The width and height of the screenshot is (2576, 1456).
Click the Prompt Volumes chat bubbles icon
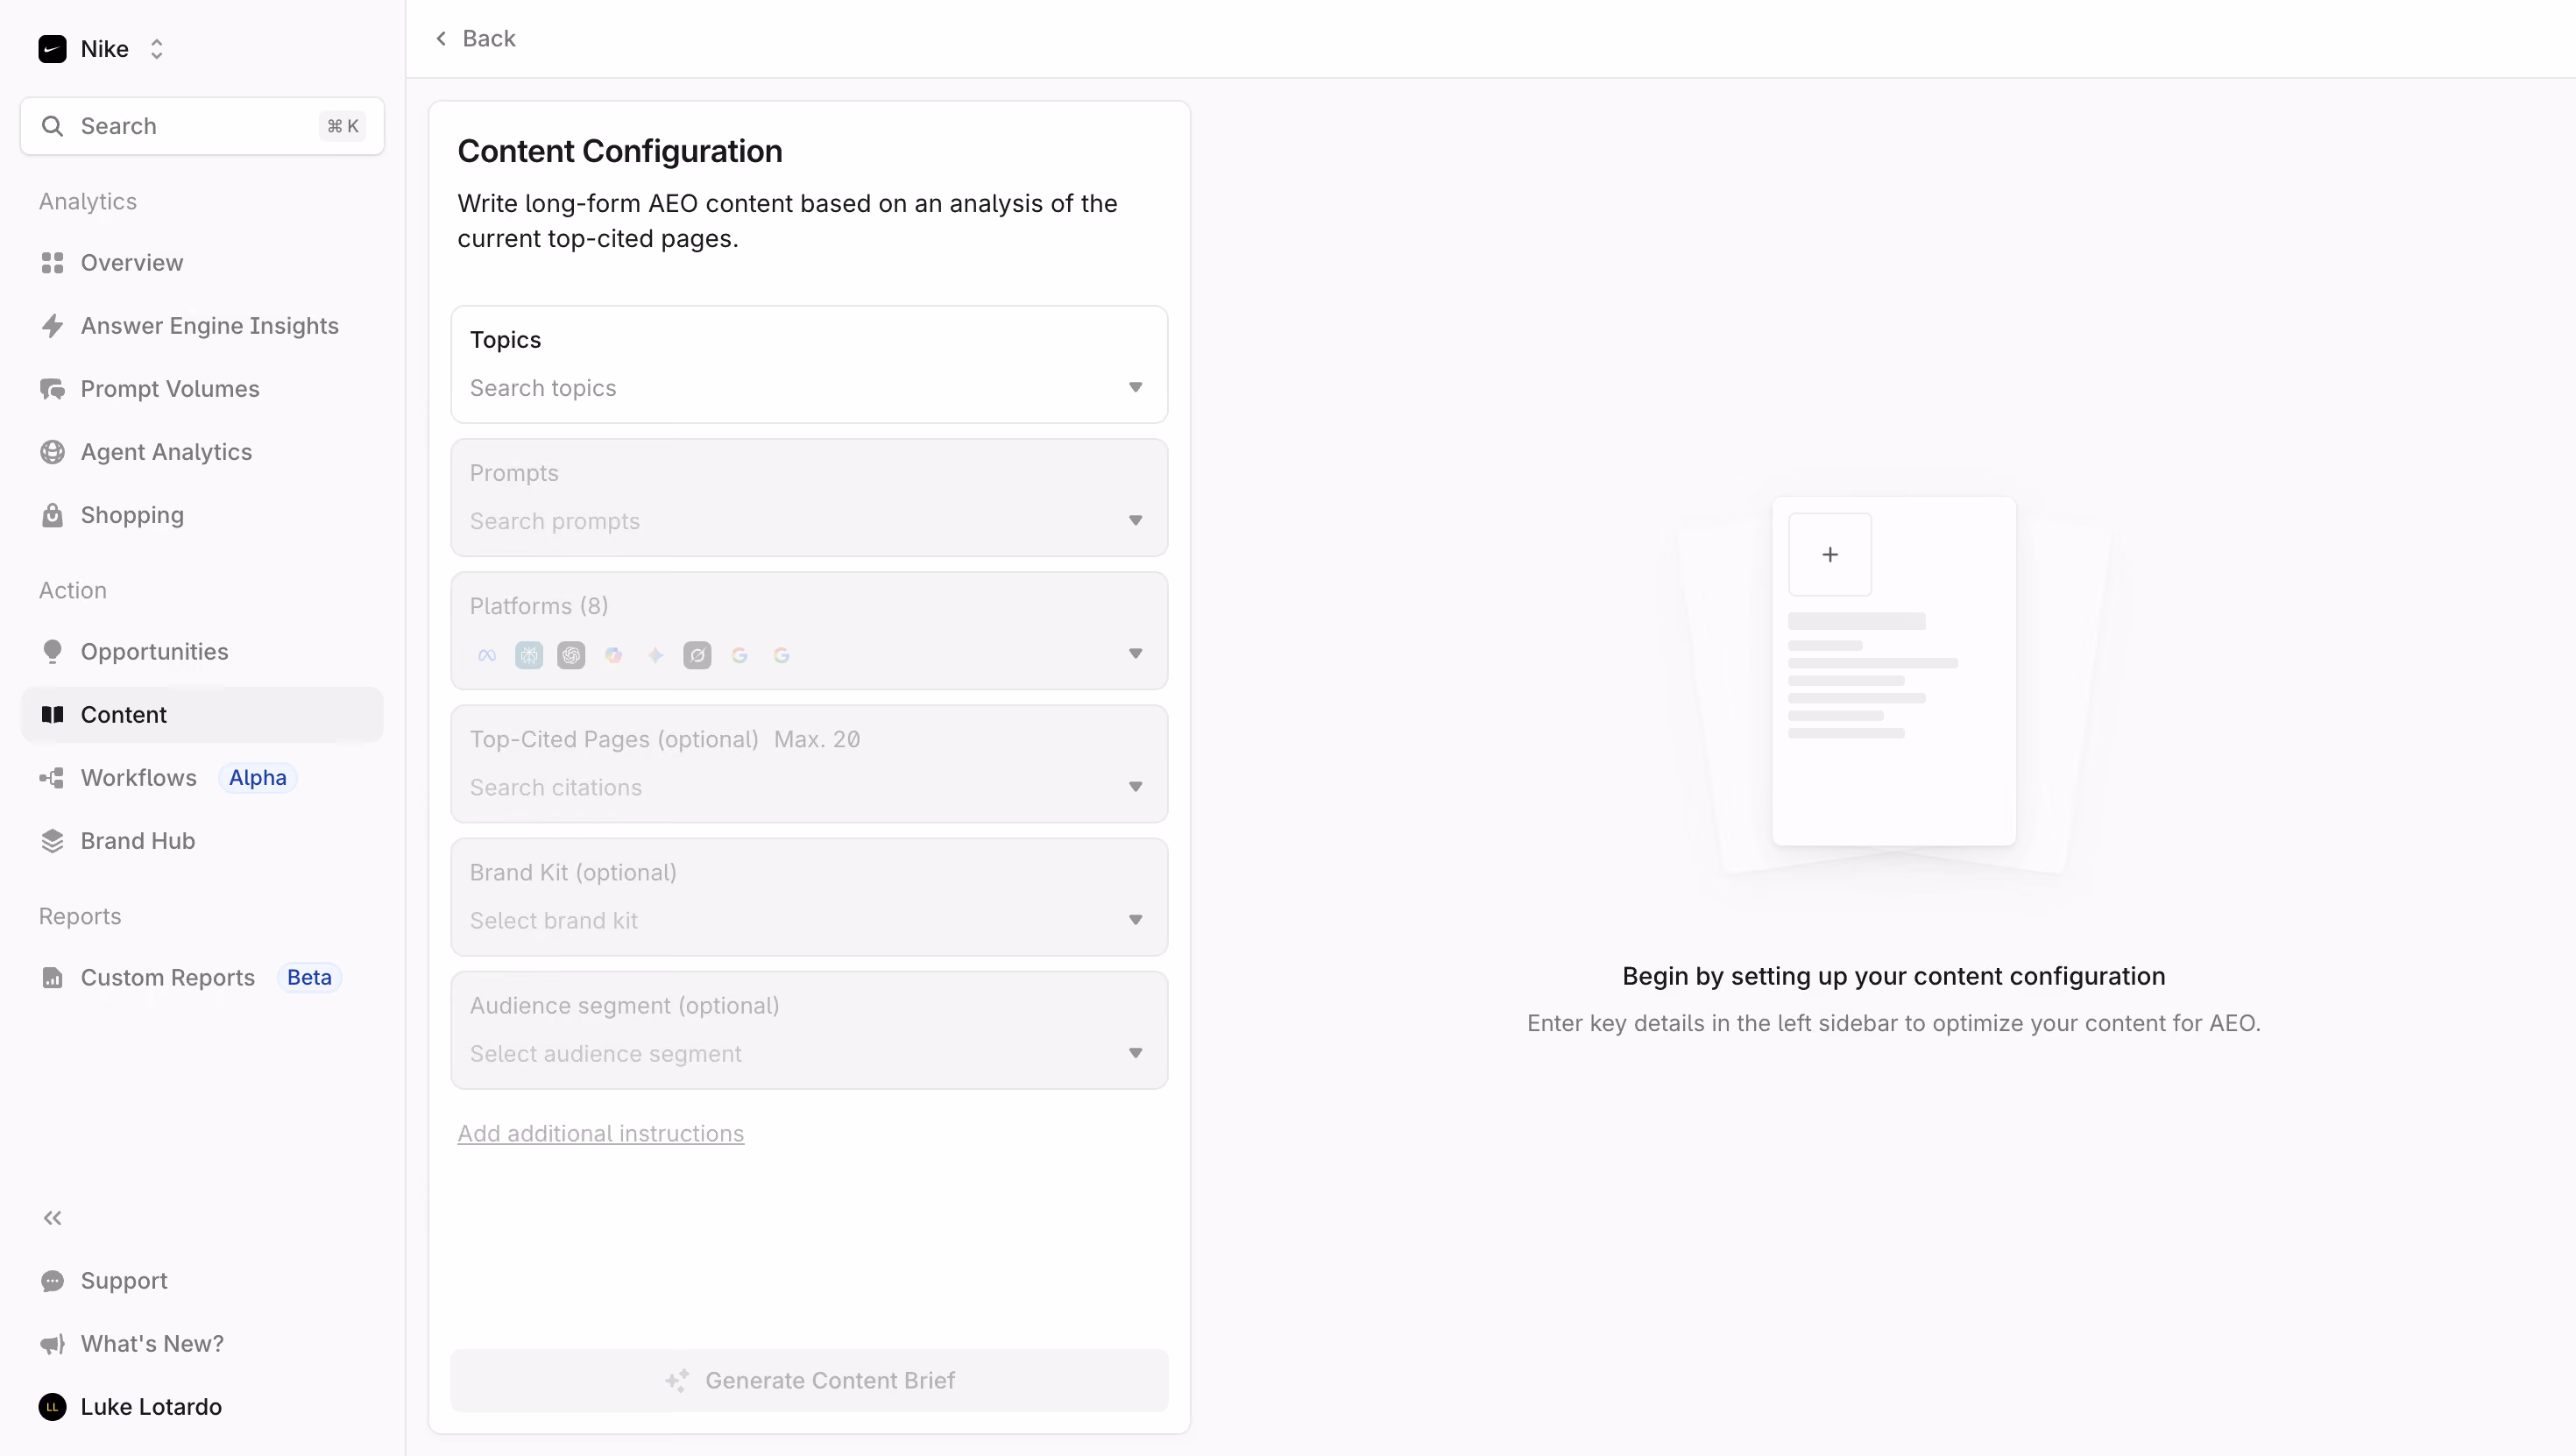tap(52, 389)
